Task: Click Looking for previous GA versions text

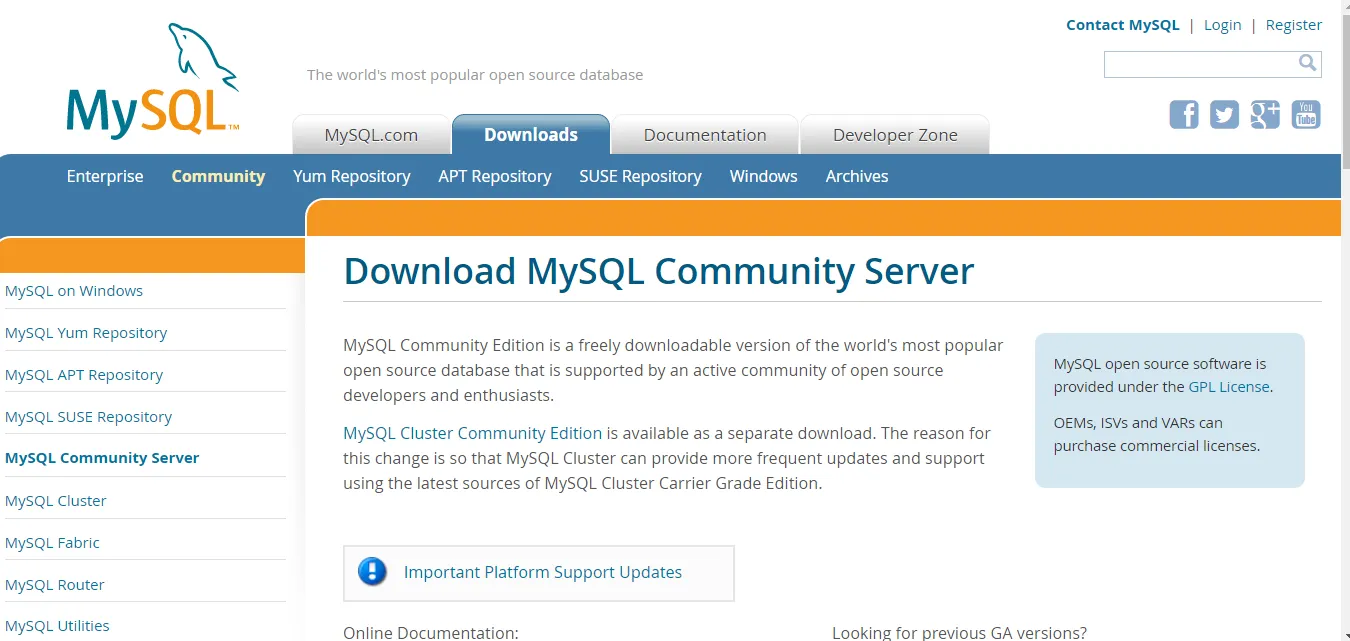Action: coord(959,633)
